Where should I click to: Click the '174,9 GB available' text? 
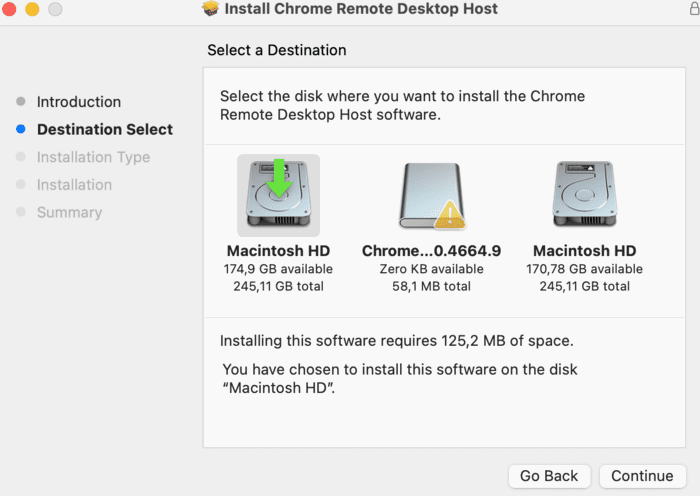click(278, 269)
